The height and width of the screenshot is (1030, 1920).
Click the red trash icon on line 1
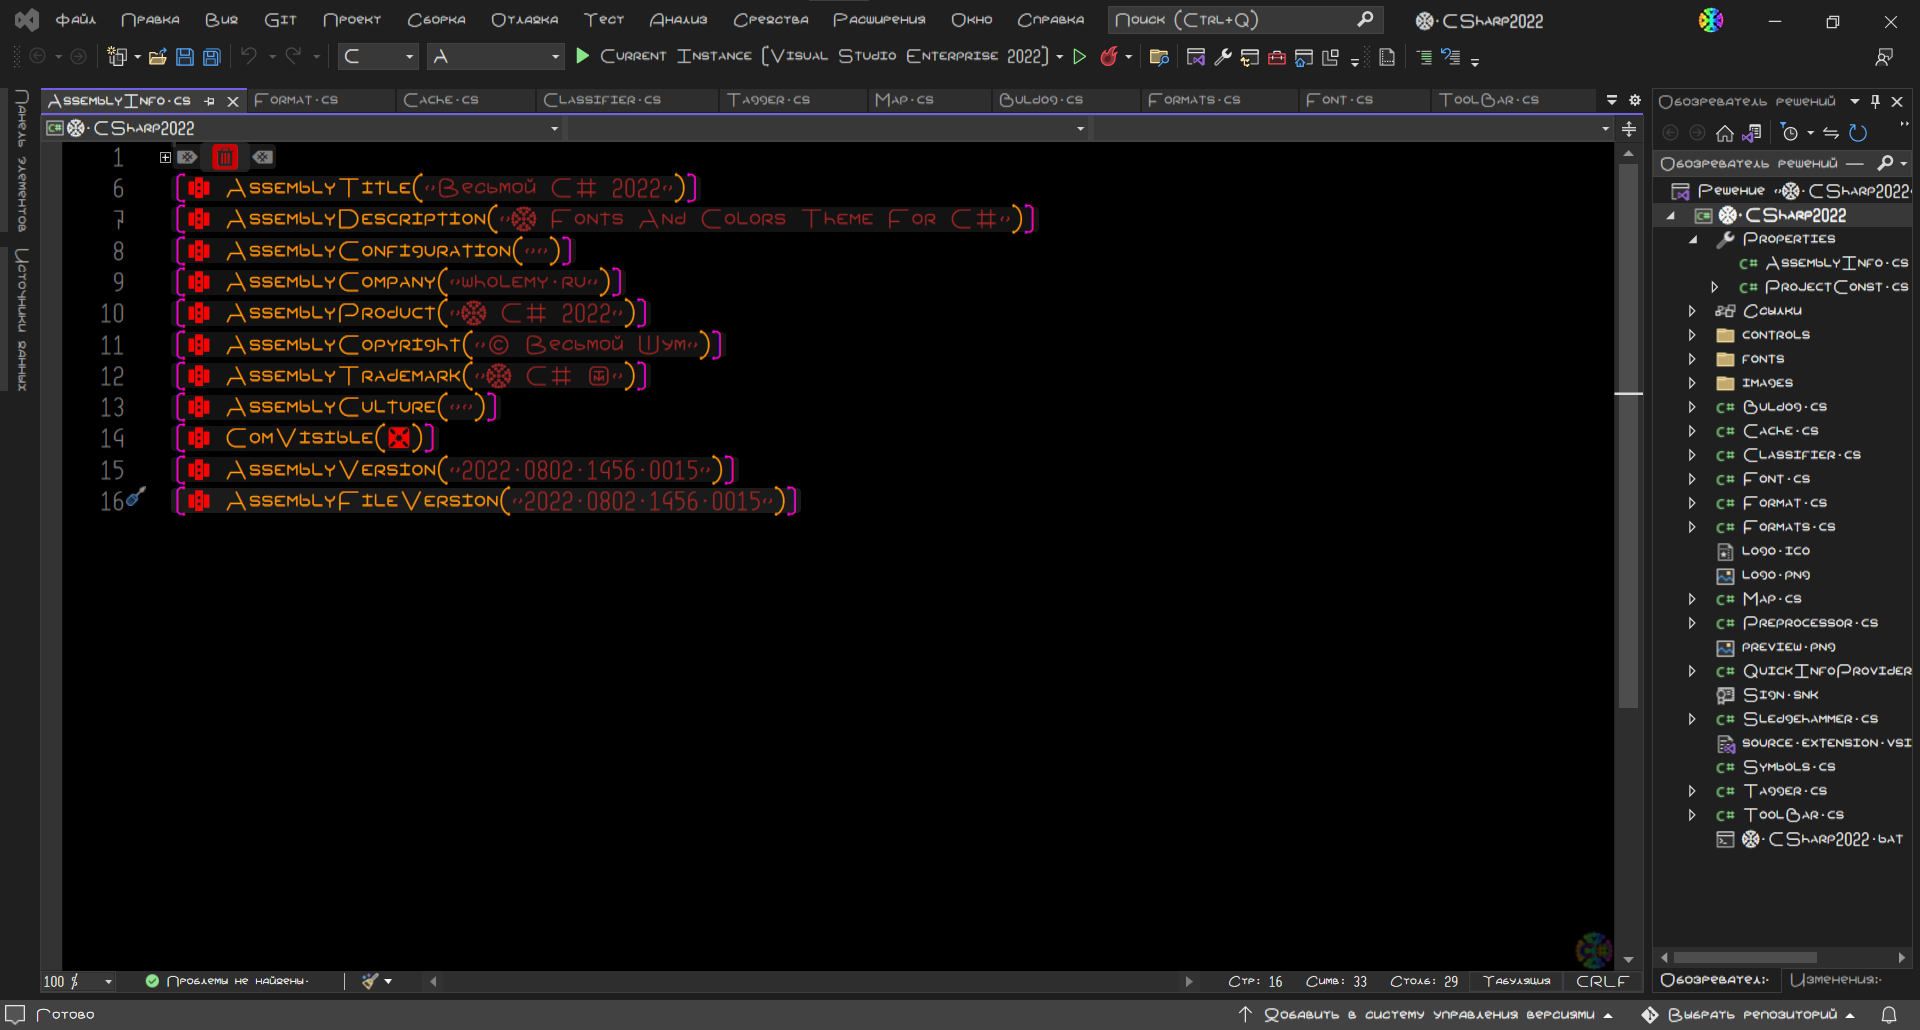[225, 157]
